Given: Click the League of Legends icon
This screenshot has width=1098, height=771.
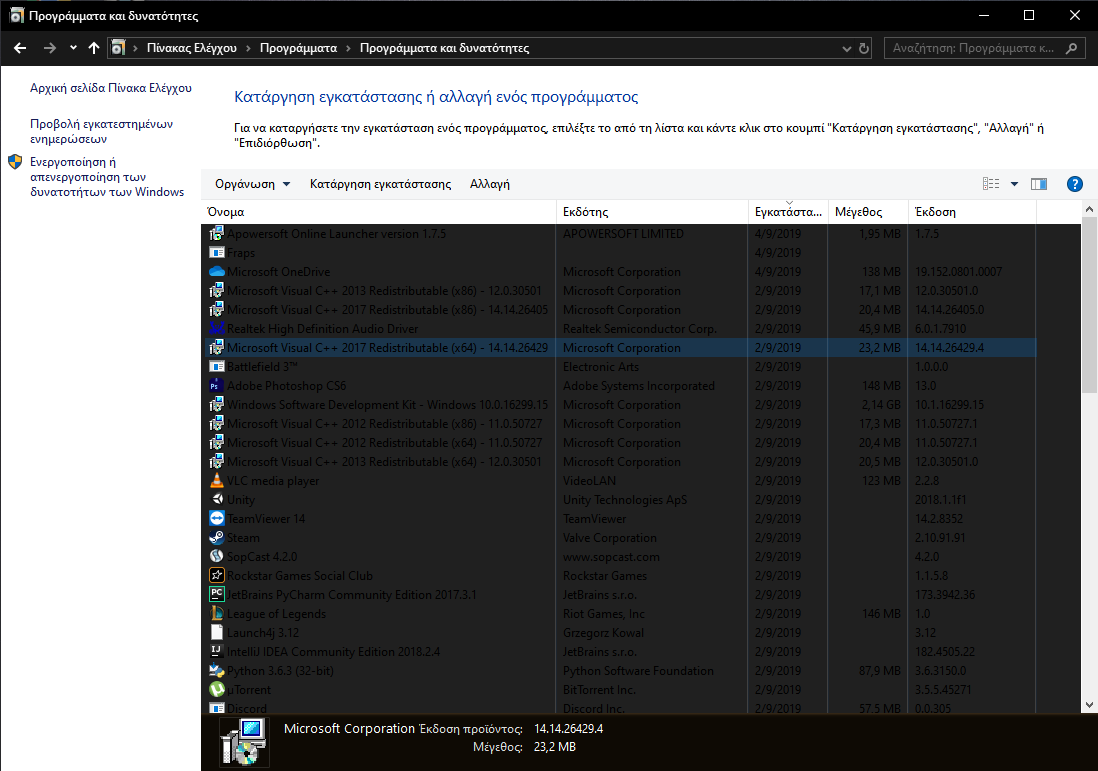Looking at the screenshot, I should (x=216, y=613).
